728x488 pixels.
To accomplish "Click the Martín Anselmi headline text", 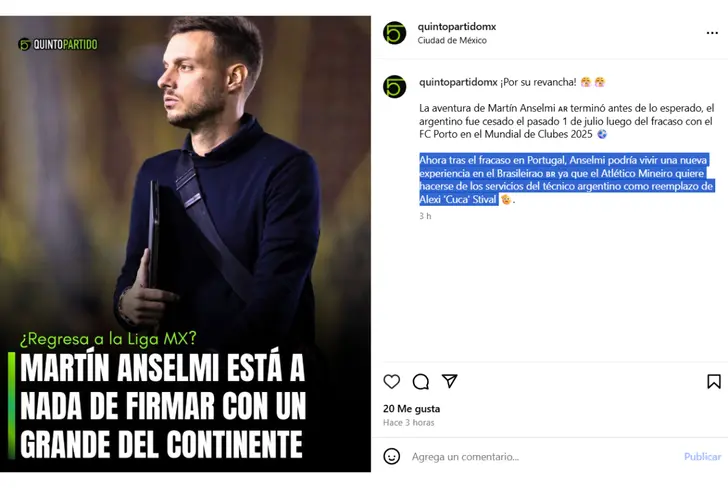I will point(163,406).
